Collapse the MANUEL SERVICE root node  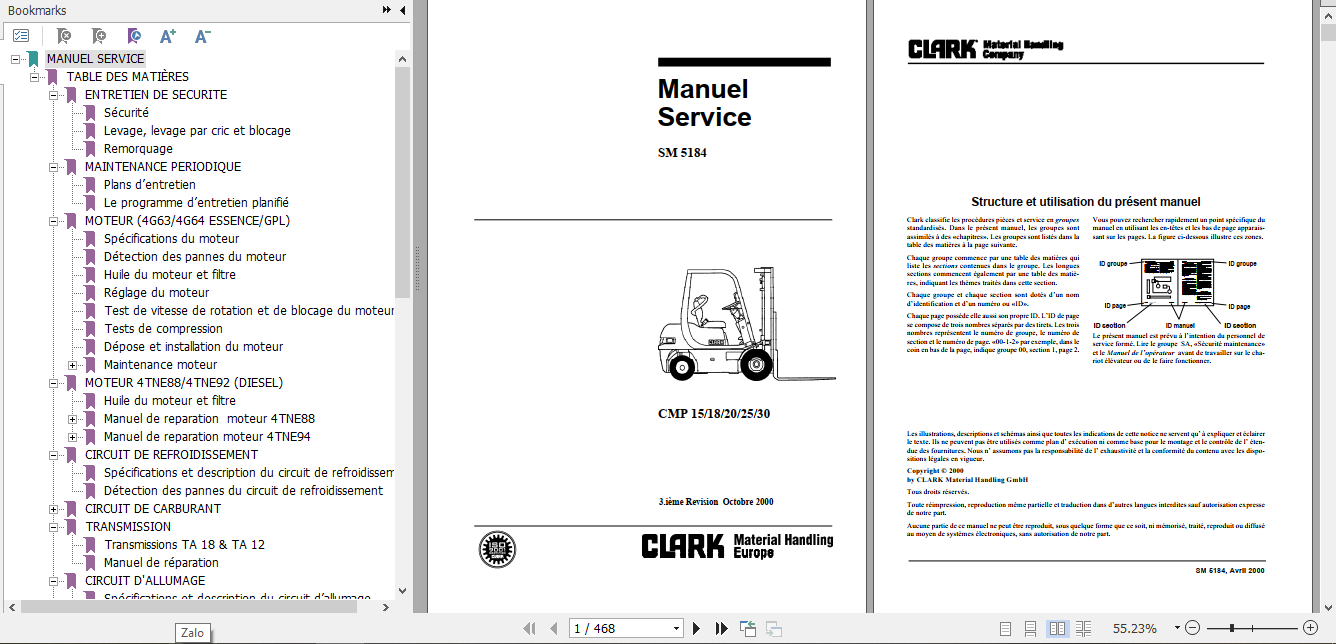15,59
